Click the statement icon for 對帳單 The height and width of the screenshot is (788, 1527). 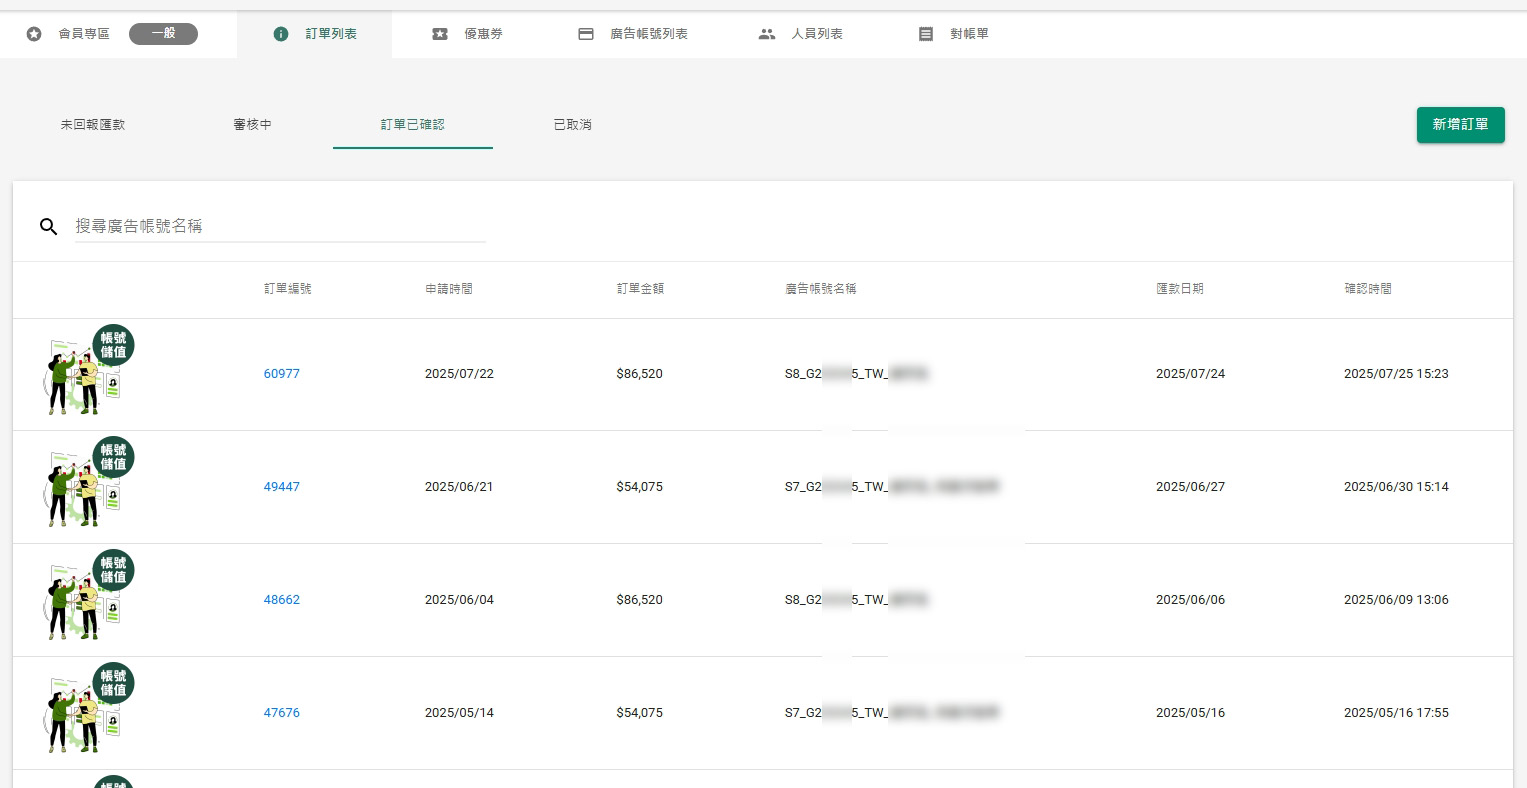click(926, 34)
